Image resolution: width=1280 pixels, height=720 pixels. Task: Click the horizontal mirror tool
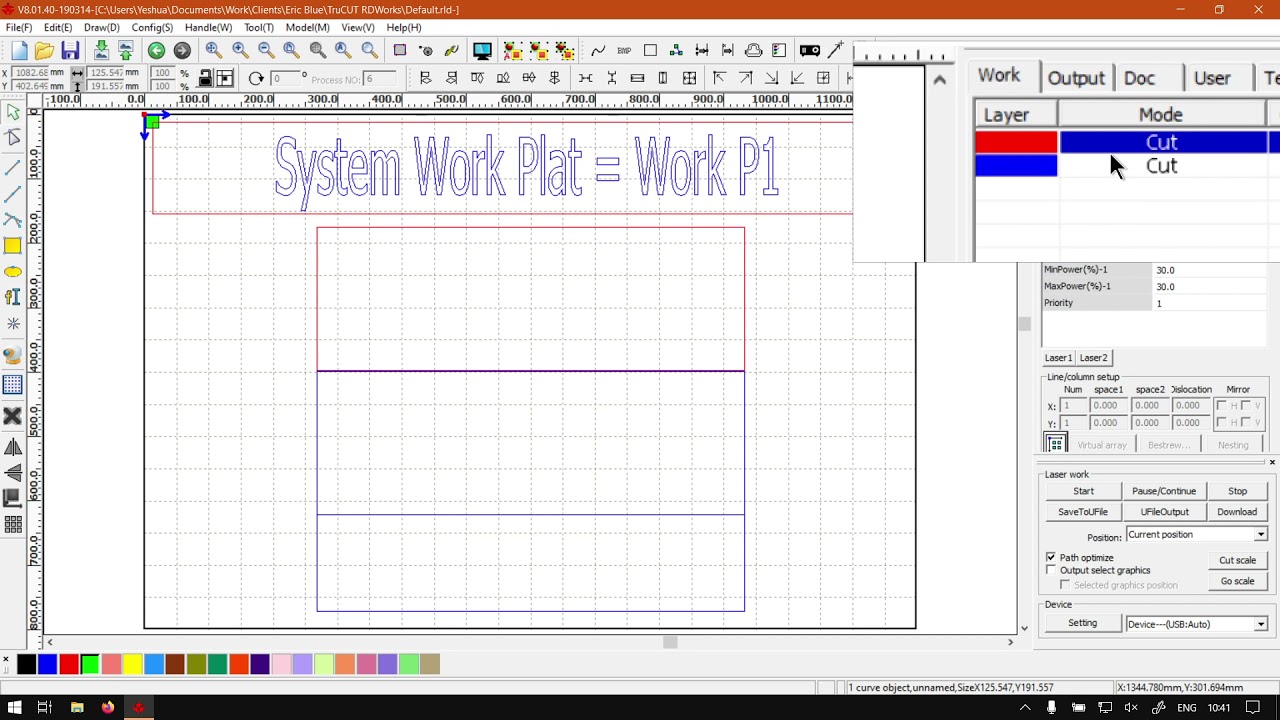tap(13, 448)
